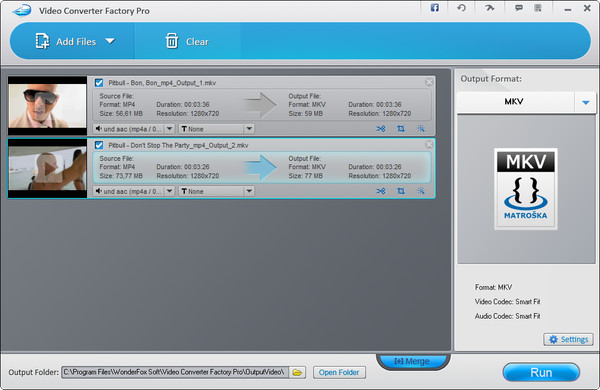600x390 pixels.
Task: Click the Open Folder button
Action: tap(339, 372)
